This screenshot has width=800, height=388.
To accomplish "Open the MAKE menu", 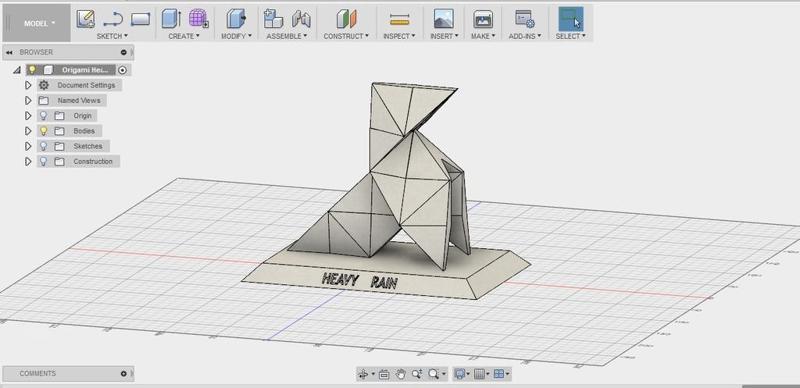I will (483, 36).
